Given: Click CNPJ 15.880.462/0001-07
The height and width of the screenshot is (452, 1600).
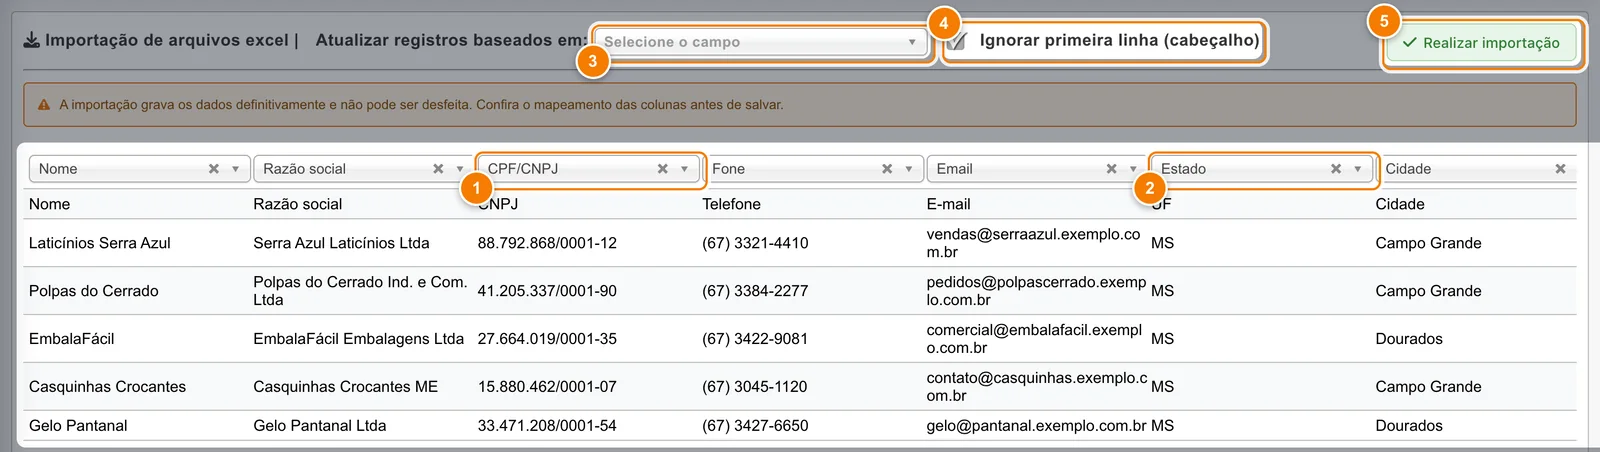Looking at the screenshot, I should tap(547, 387).
